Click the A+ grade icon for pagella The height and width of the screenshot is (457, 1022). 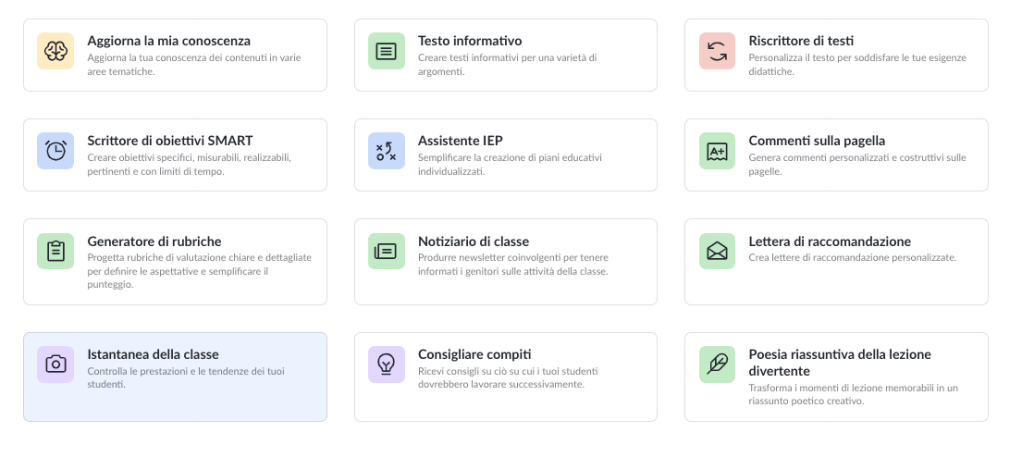coord(717,151)
